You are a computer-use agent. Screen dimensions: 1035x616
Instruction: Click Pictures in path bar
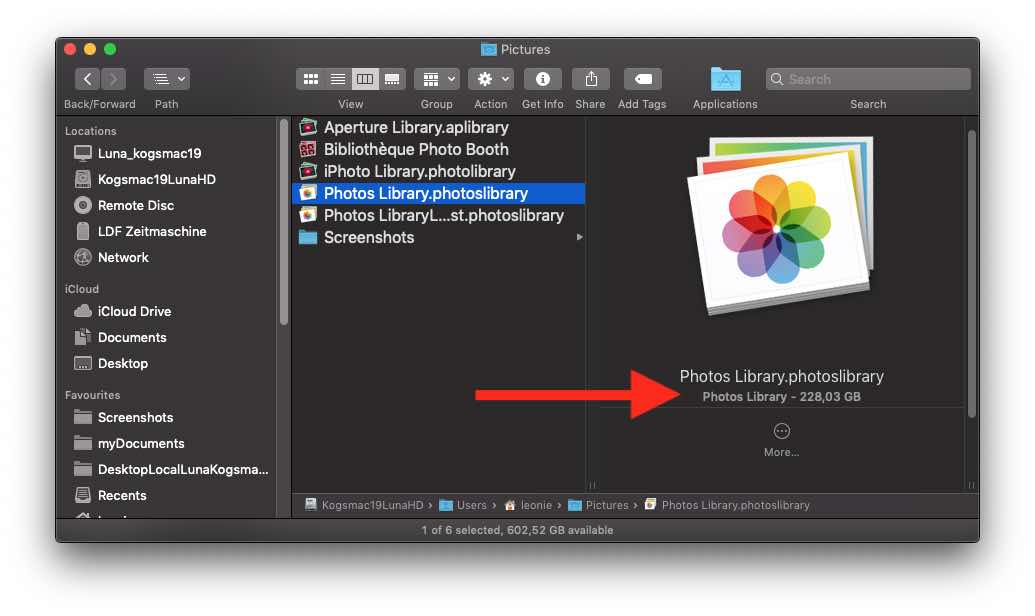point(607,505)
